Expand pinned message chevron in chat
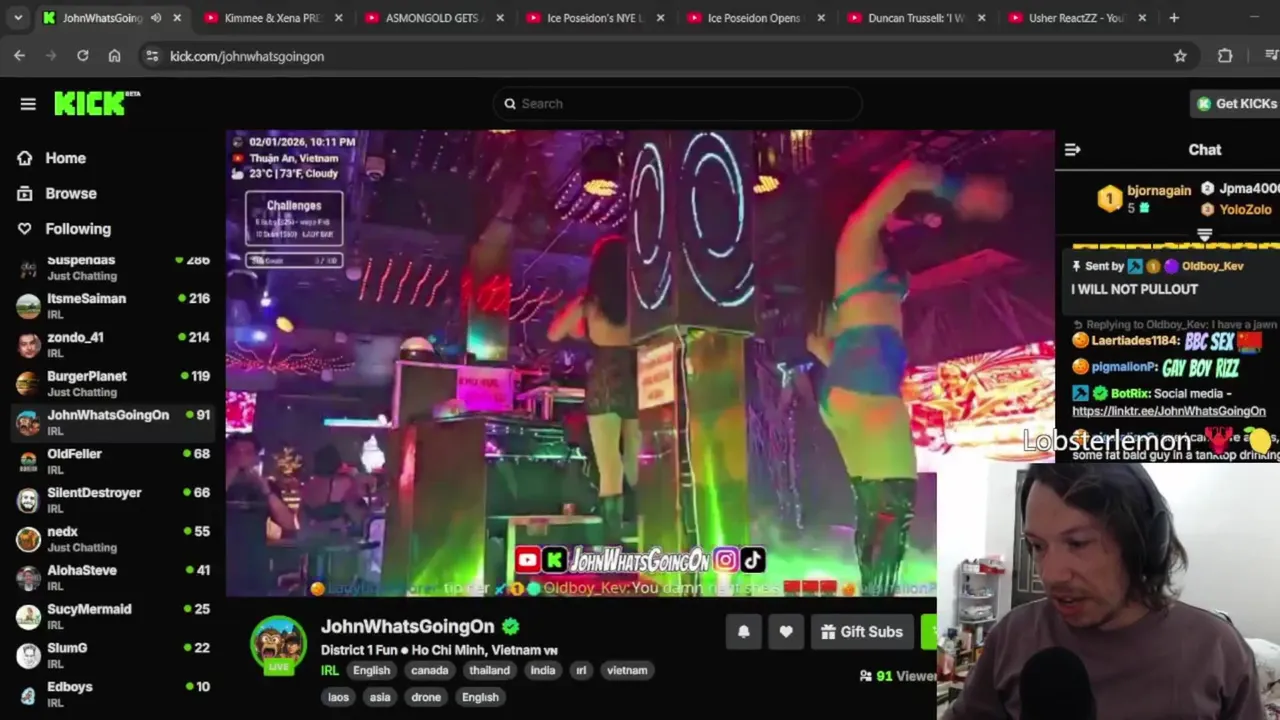Image resolution: width=1280 pixels, height=720 pixels. click(1205, 235)
